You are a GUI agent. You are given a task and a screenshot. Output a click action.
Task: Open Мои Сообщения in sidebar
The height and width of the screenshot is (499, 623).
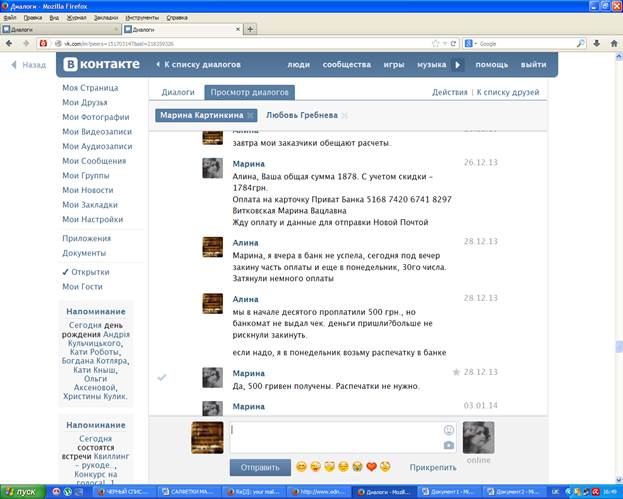coord(94,161)
